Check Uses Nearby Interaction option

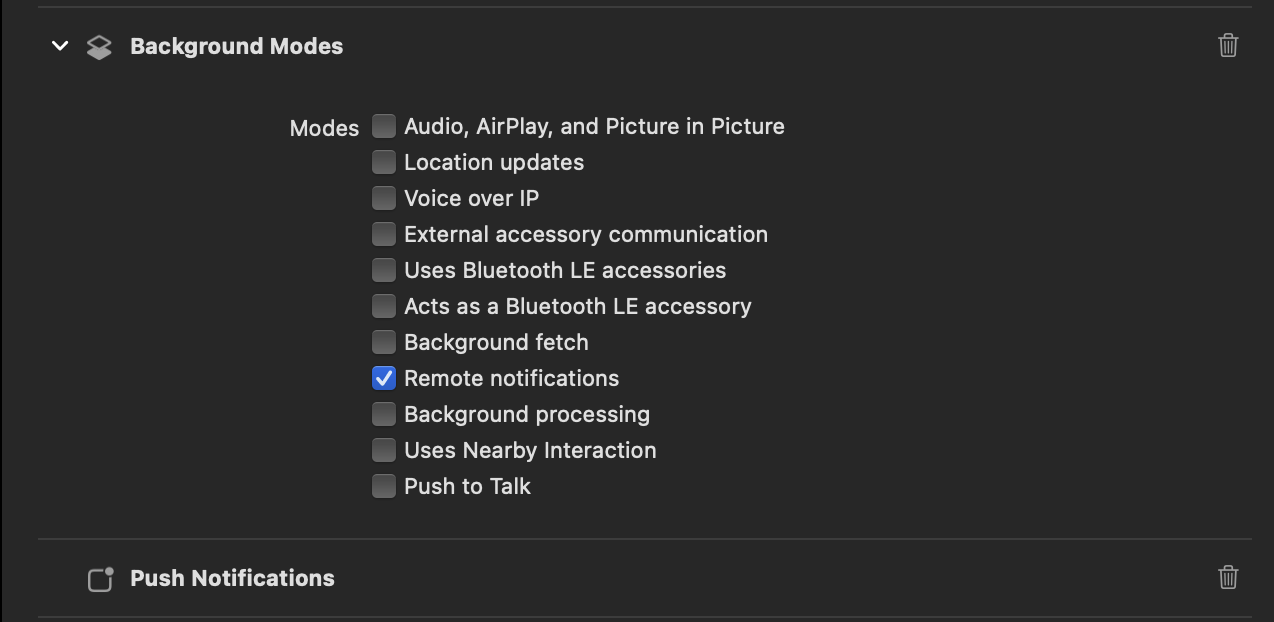pos(384,450)
